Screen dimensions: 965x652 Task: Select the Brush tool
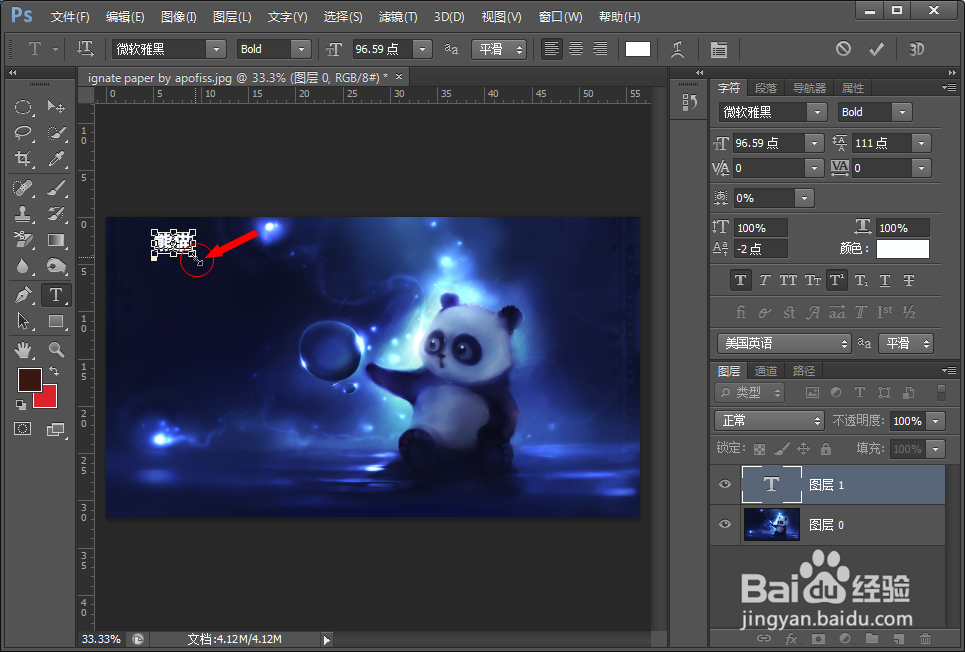[x=56, y=187]
